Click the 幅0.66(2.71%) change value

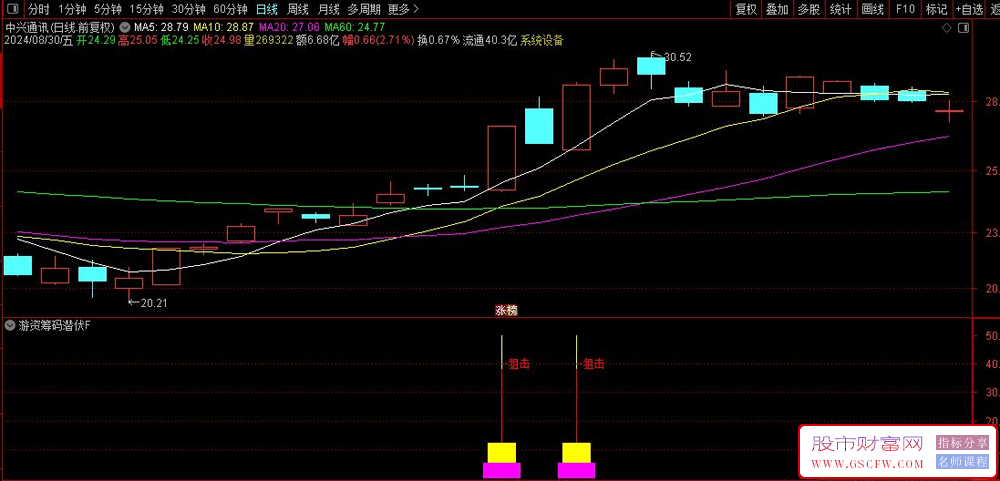coord(379,40)
